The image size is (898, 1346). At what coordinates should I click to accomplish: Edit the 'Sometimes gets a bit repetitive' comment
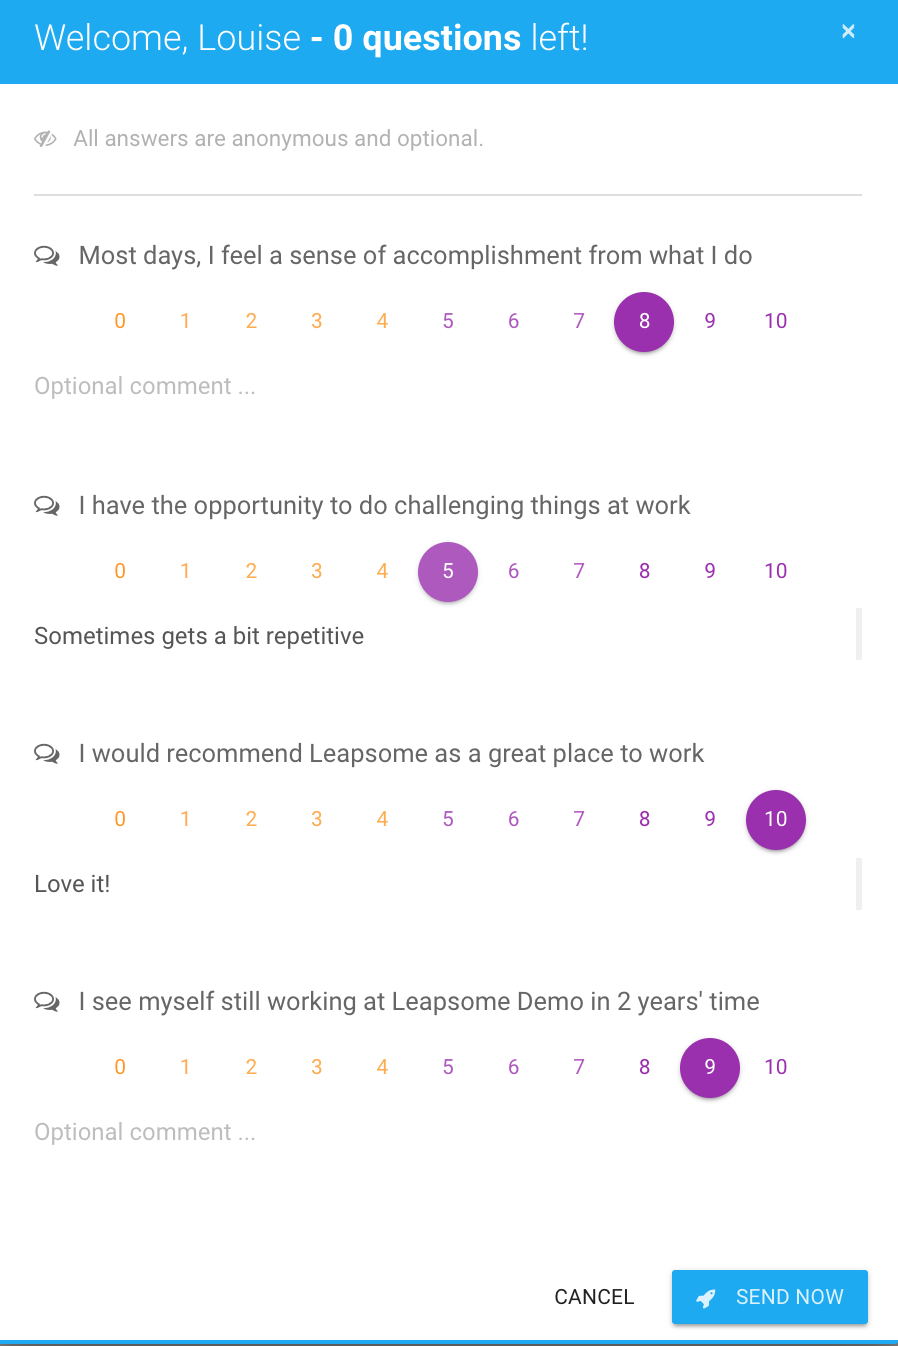point(448,636)
